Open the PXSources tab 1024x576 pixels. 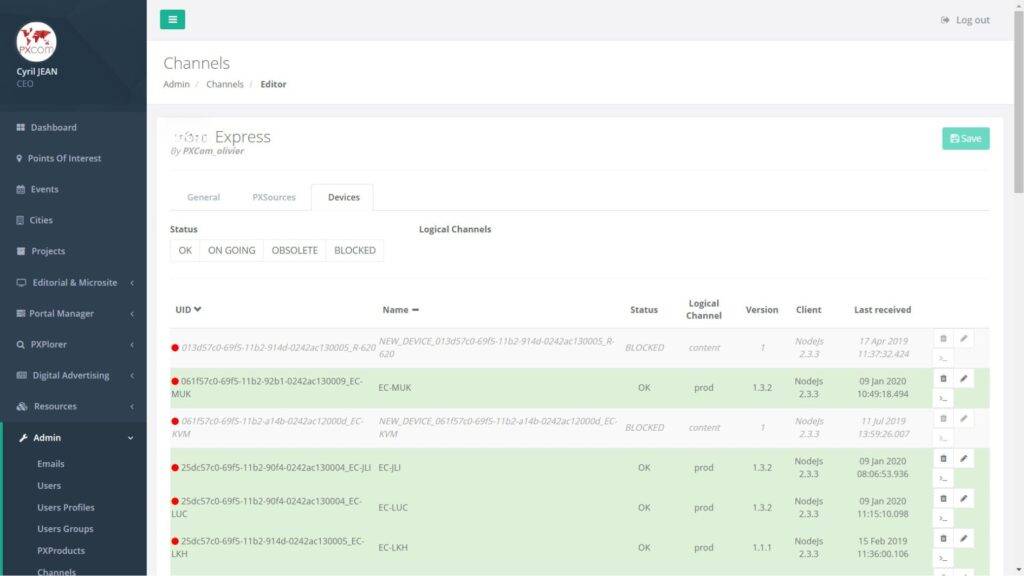[274, 197]
